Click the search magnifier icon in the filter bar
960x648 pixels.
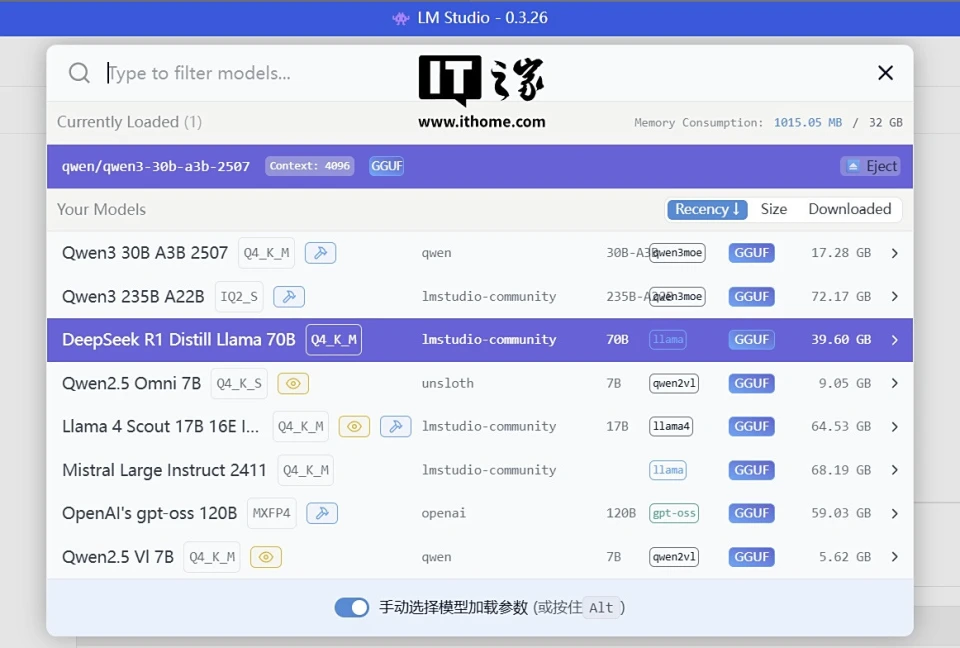tap(79, 72)
